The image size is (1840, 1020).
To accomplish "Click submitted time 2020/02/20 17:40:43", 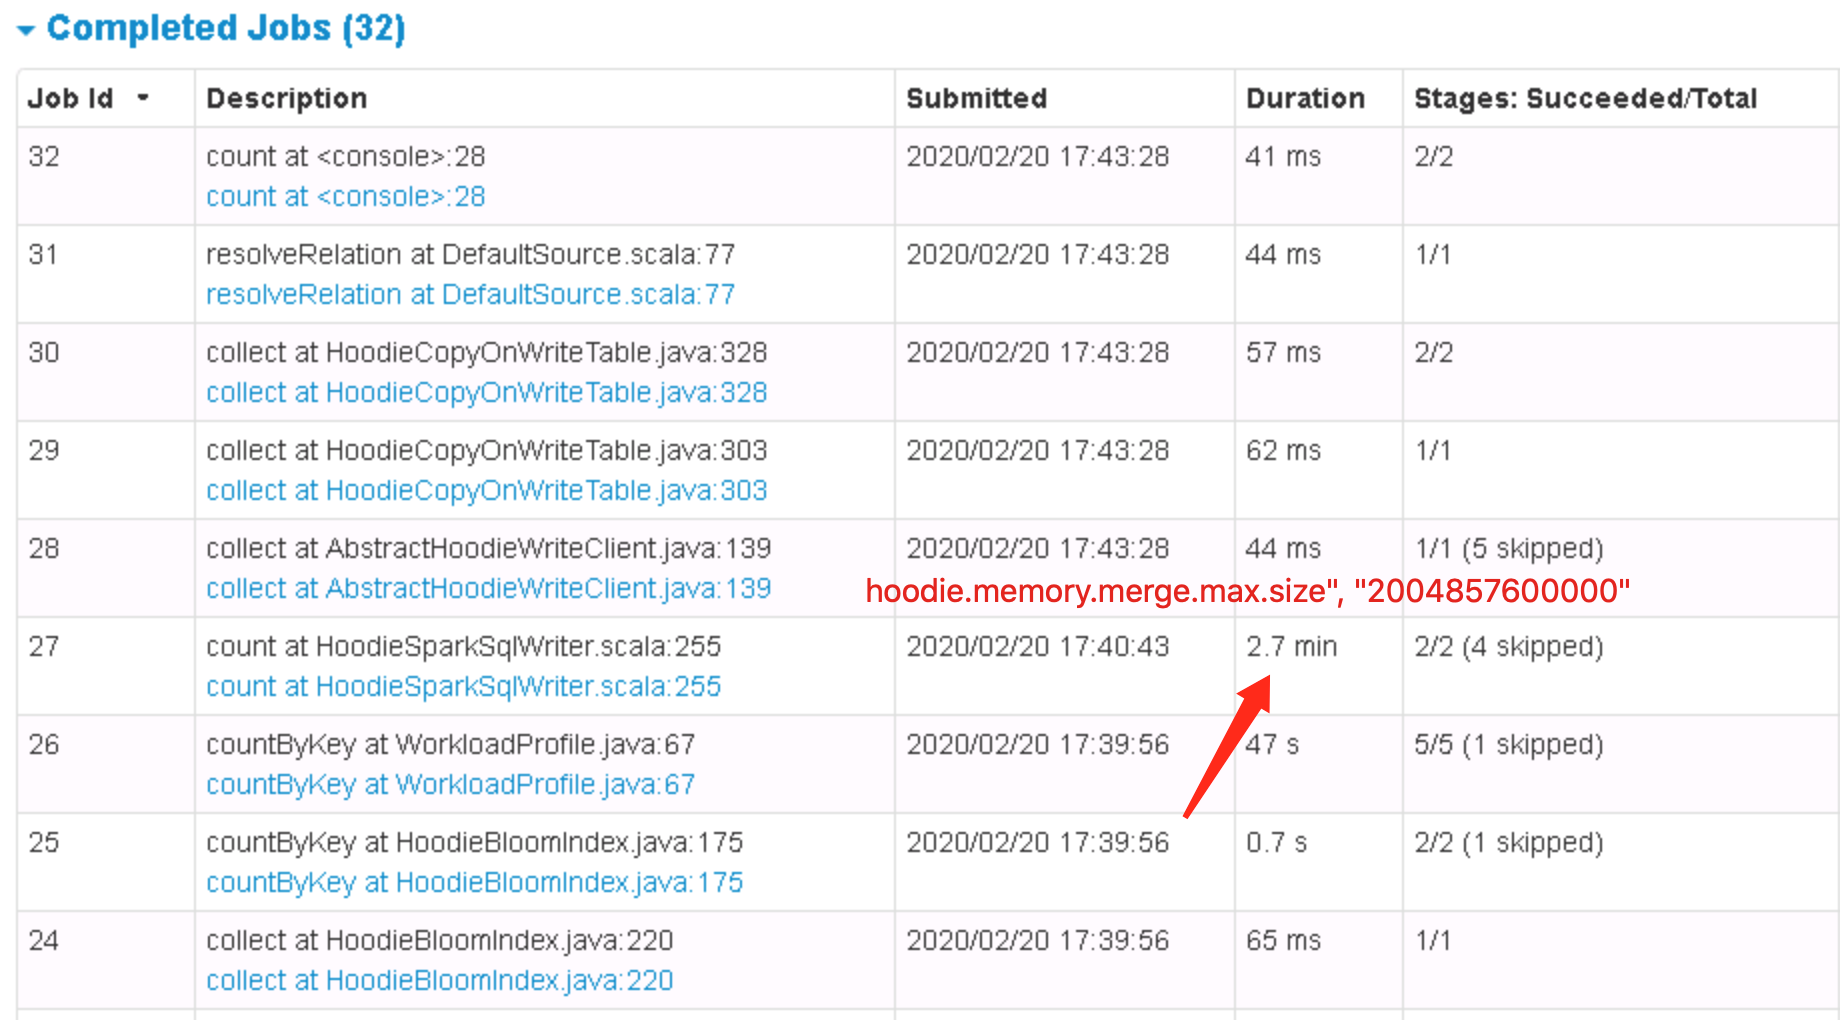I will (1038, 646).
